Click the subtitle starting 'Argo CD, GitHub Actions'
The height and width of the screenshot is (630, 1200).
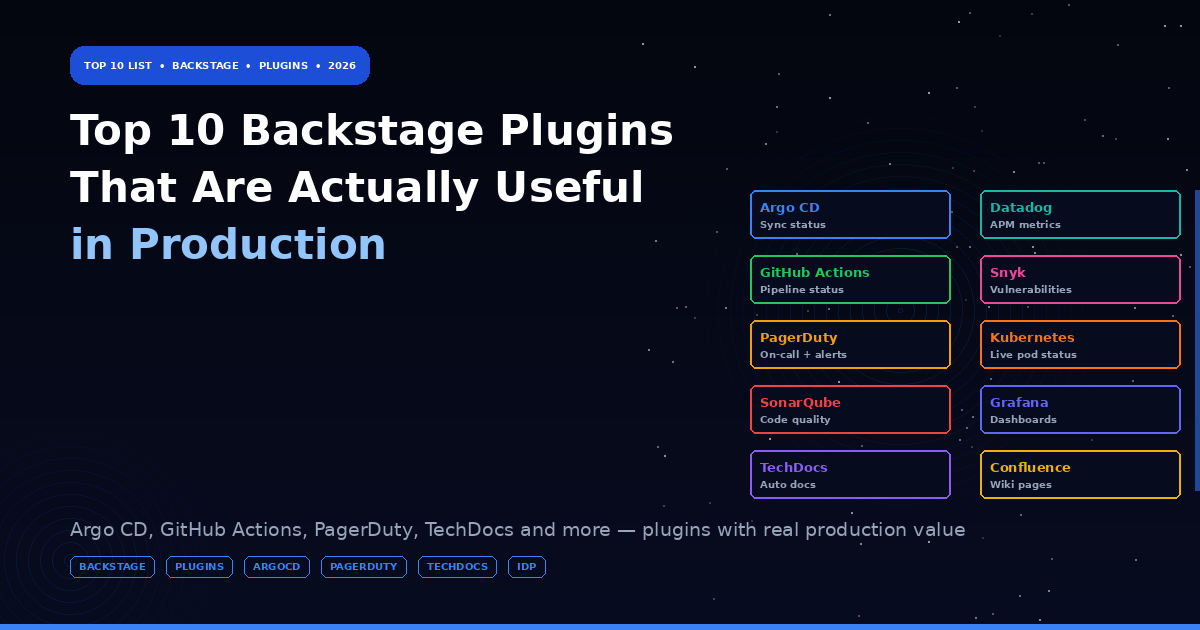click(518, 530)
